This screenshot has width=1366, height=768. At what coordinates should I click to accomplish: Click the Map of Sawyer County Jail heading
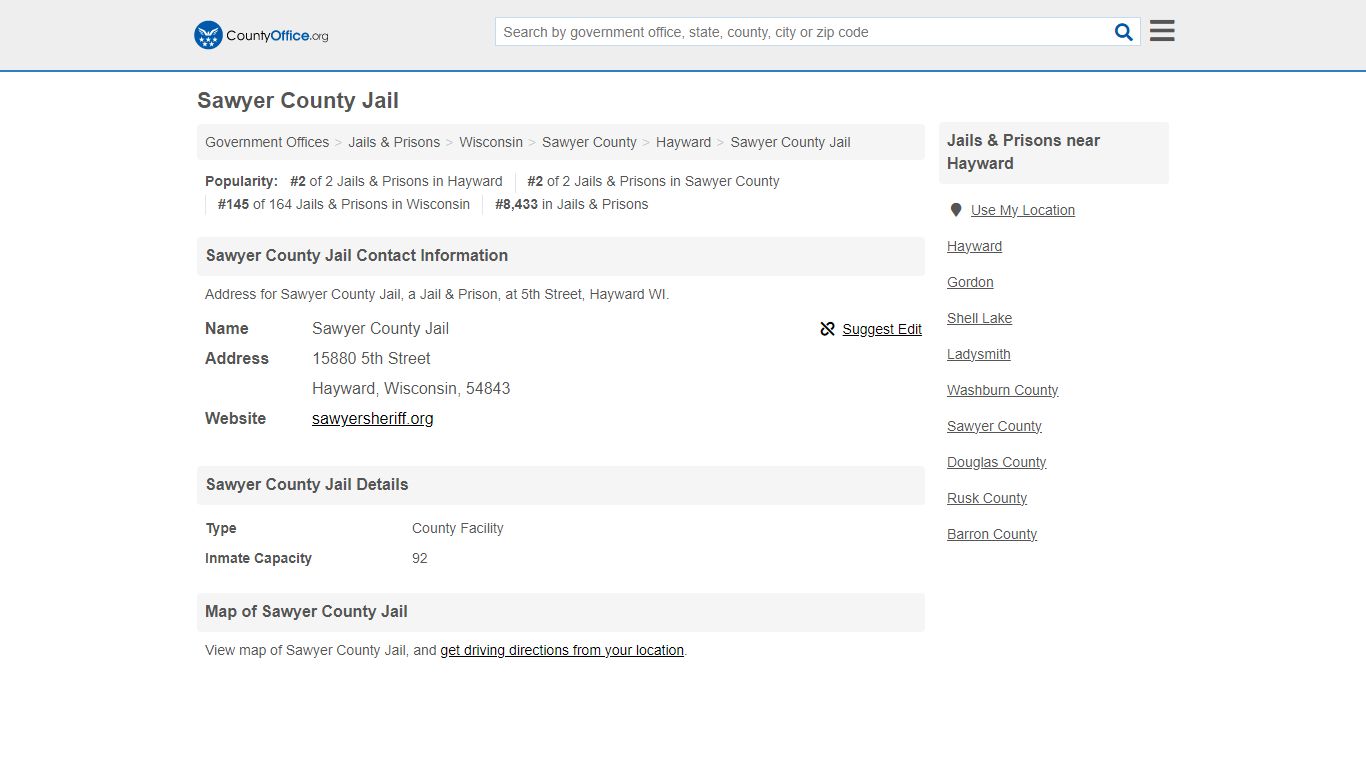click(x=306, y=612)
